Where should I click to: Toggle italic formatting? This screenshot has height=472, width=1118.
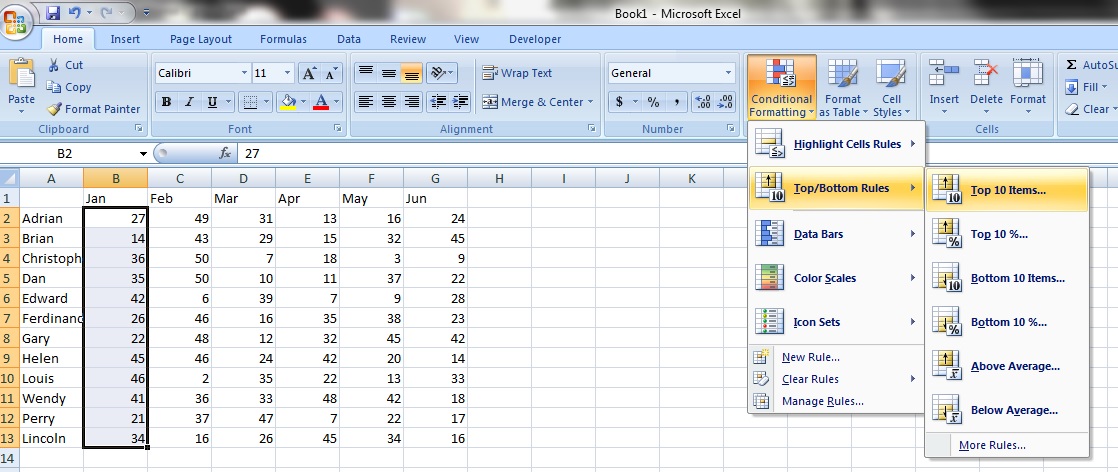coord(189,102)
